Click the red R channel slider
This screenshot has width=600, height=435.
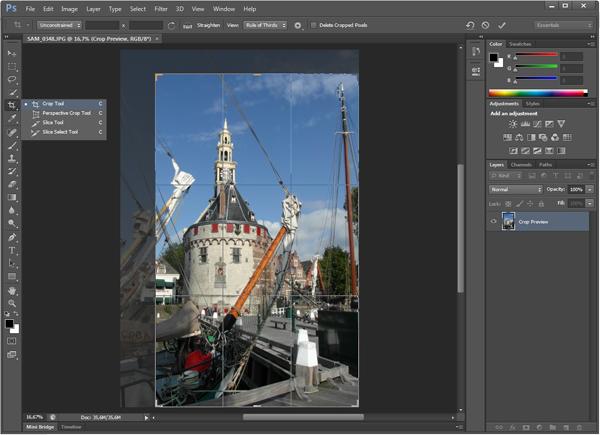(x=536, y=55)
